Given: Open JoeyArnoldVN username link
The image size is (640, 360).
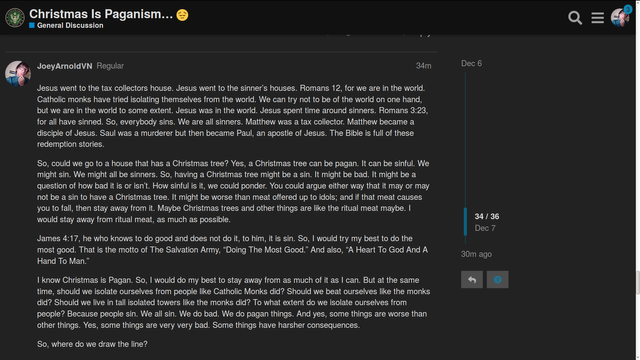Looking at the screenshot, I should click(64, 66).
